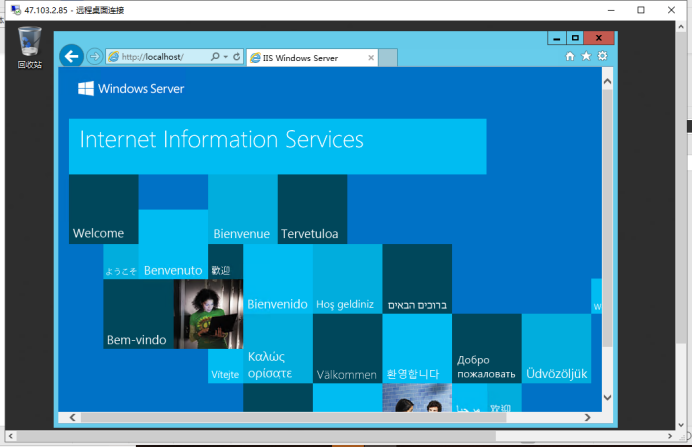This screenshot has height=447, width=692.
Task: Click the Home icon in Internet Explorer
Action: click(570, 56)
